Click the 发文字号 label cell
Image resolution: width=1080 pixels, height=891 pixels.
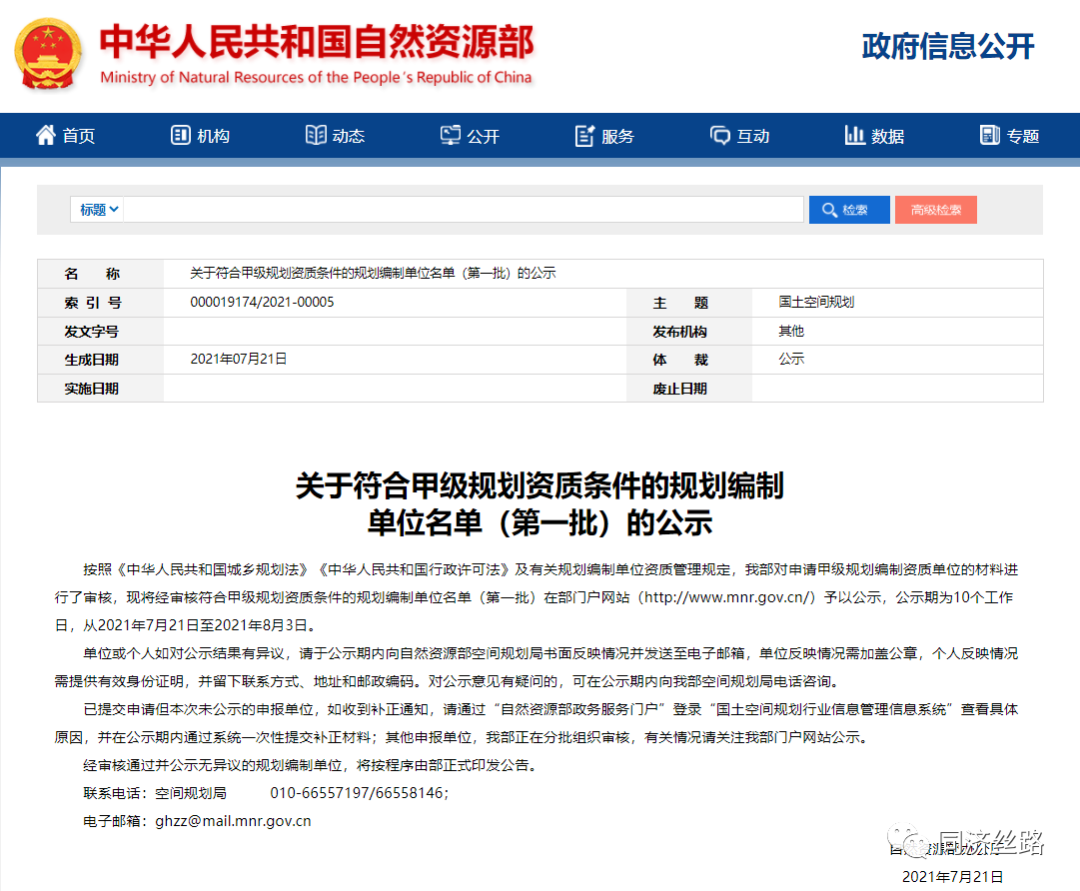pos(101,331)
